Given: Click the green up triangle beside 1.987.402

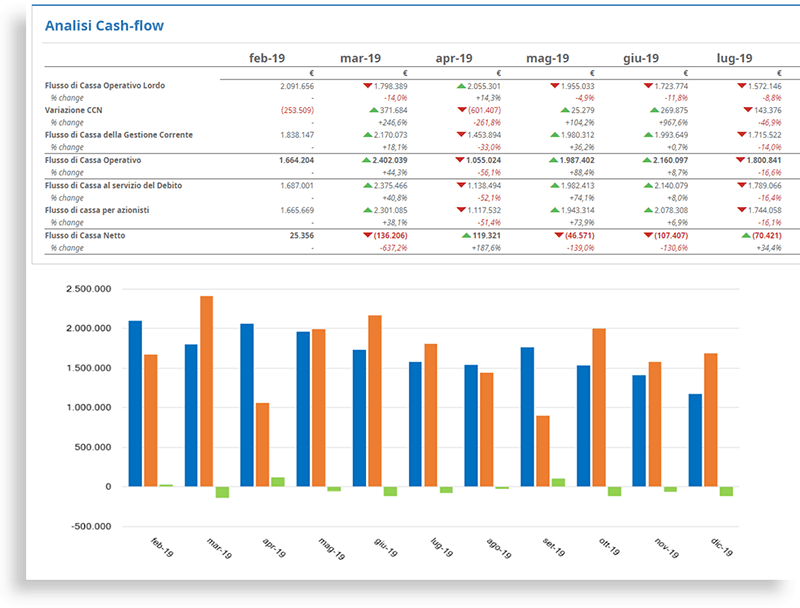Looking at the screenshot, I should click(553, 160).
